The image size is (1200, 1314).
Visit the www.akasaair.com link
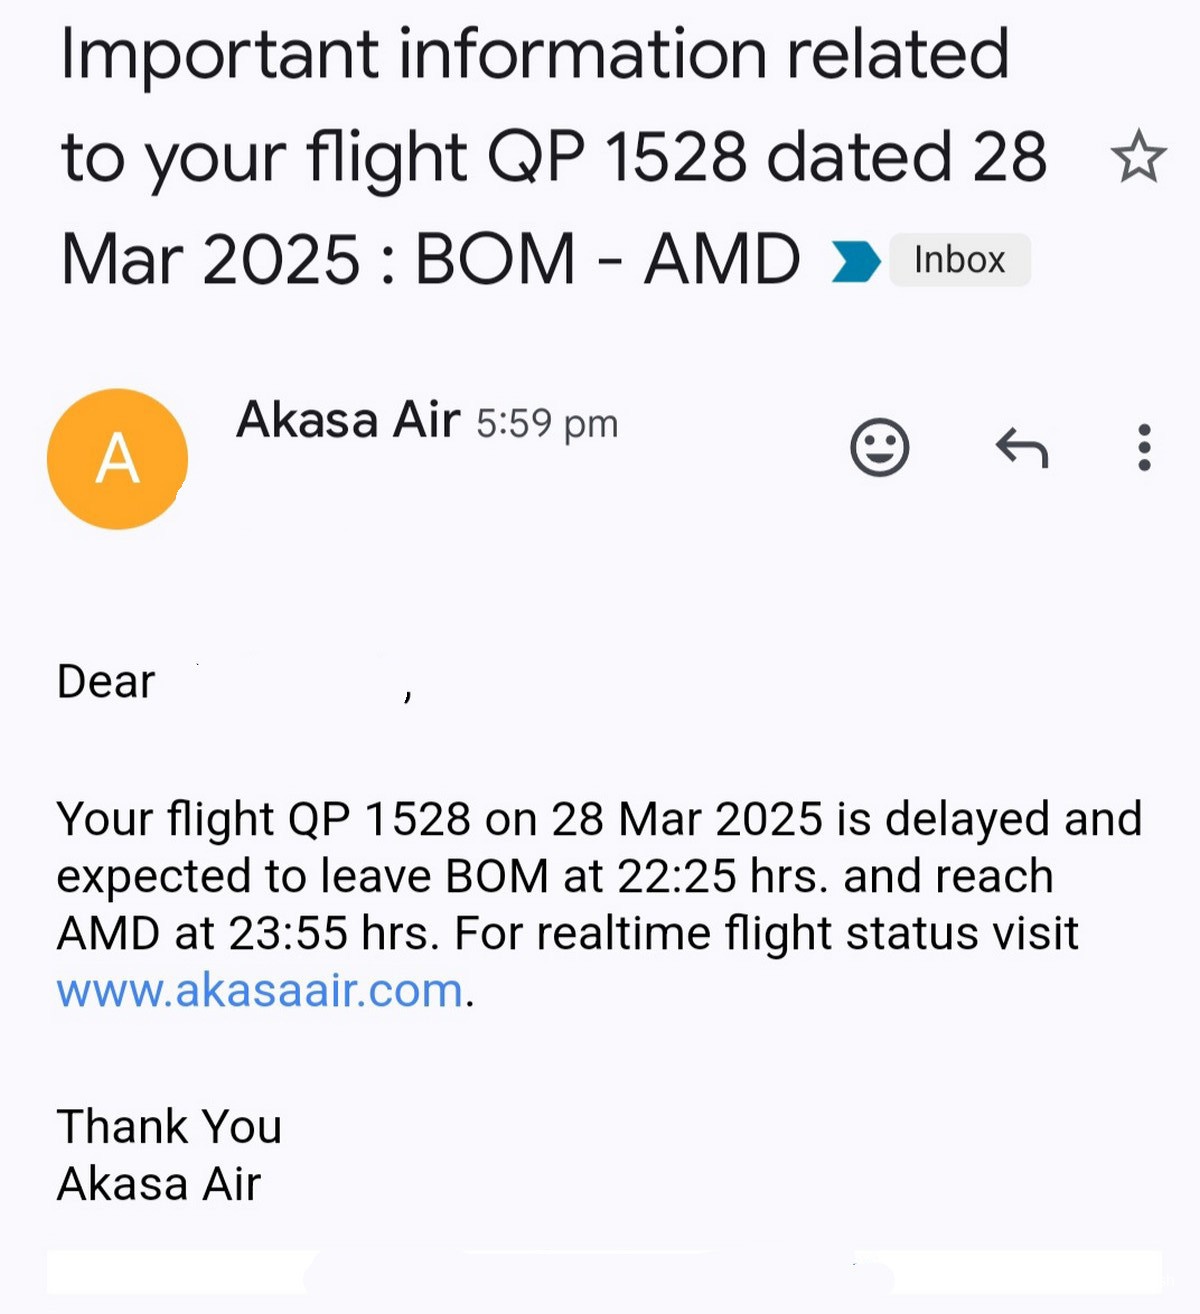(260, 991)
